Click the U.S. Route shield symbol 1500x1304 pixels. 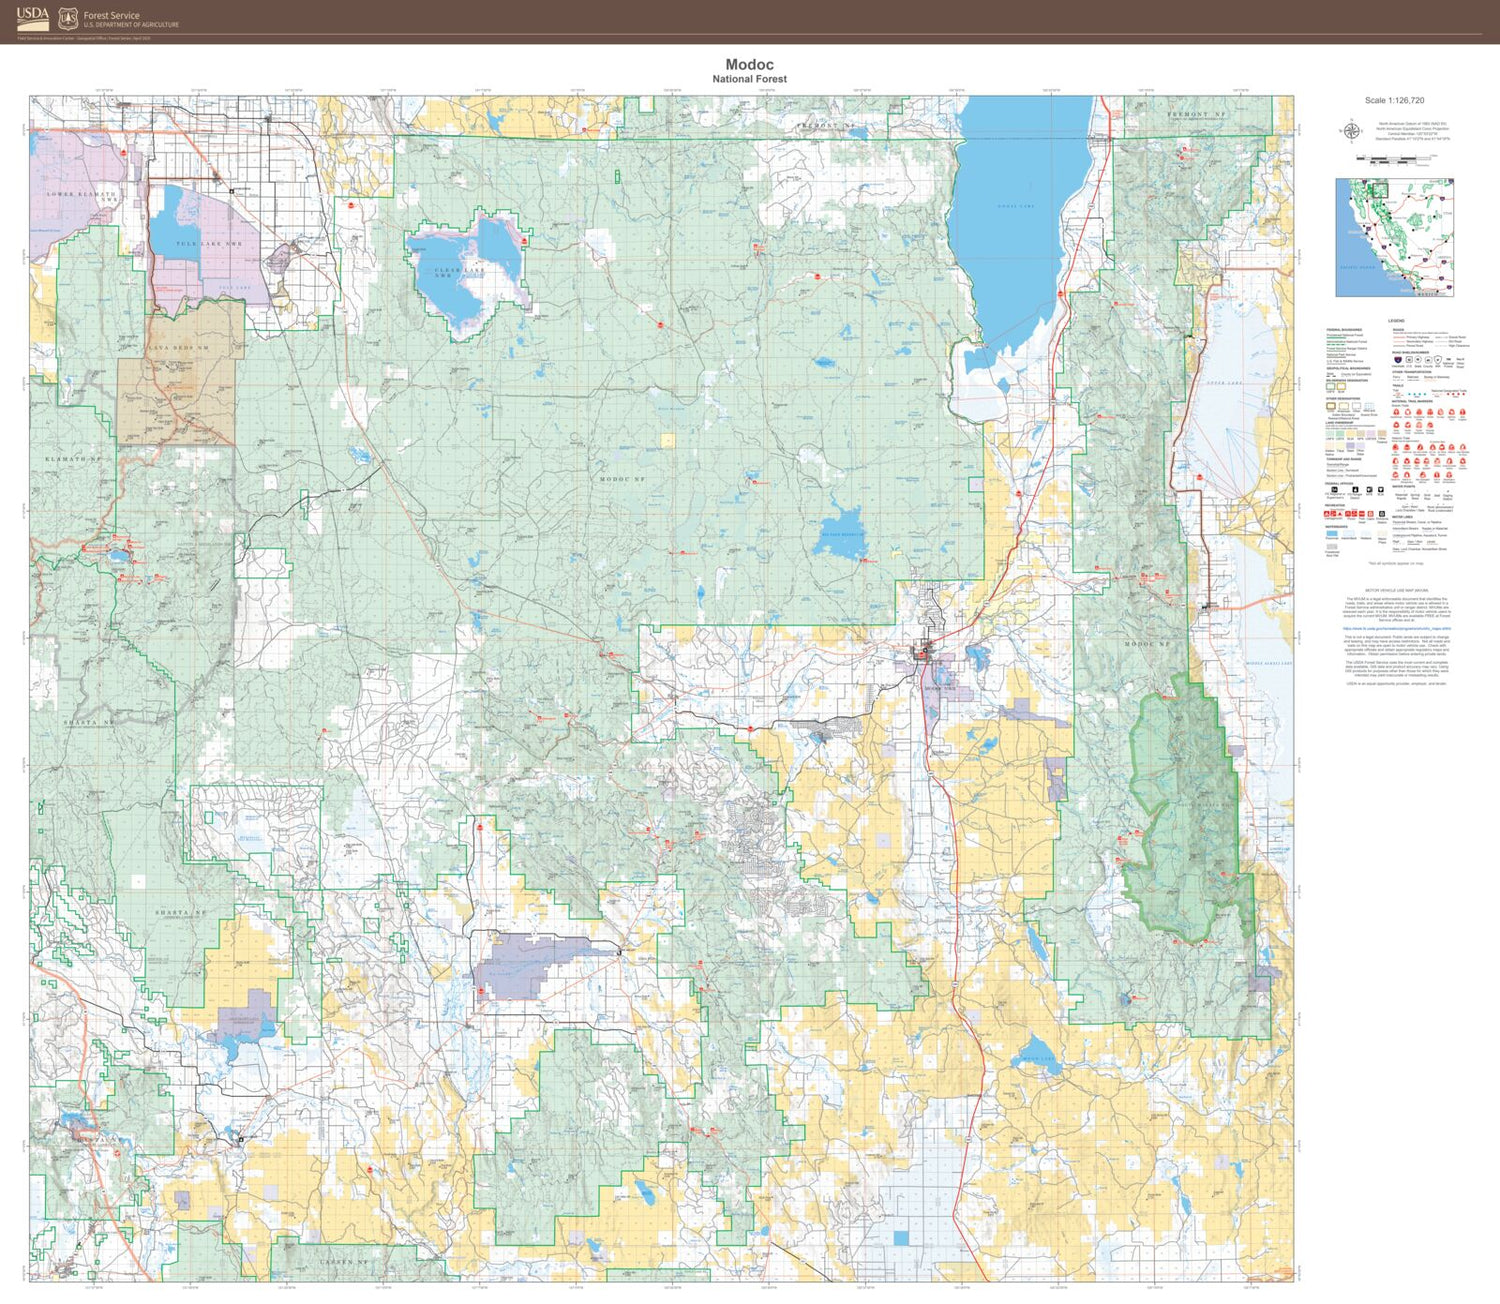click(x=1409, y=360)
